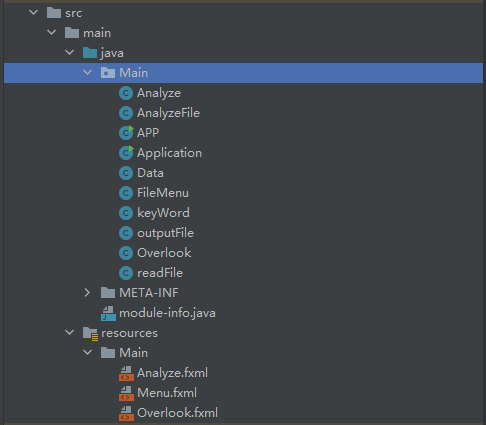Select the APP class name
This screenshot has width=486, height=425.
148,133
